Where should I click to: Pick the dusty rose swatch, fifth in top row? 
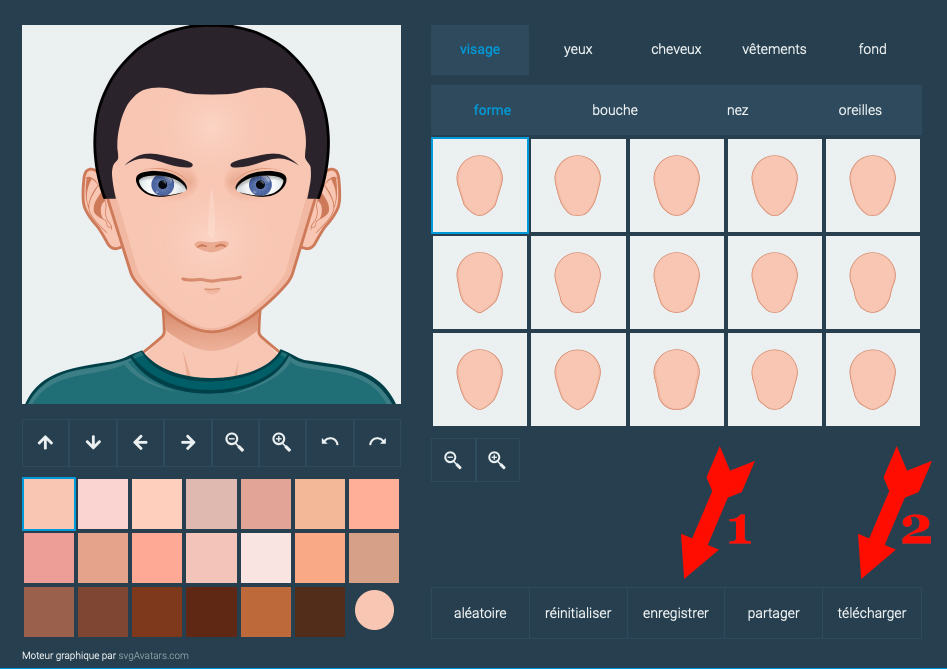266,504
